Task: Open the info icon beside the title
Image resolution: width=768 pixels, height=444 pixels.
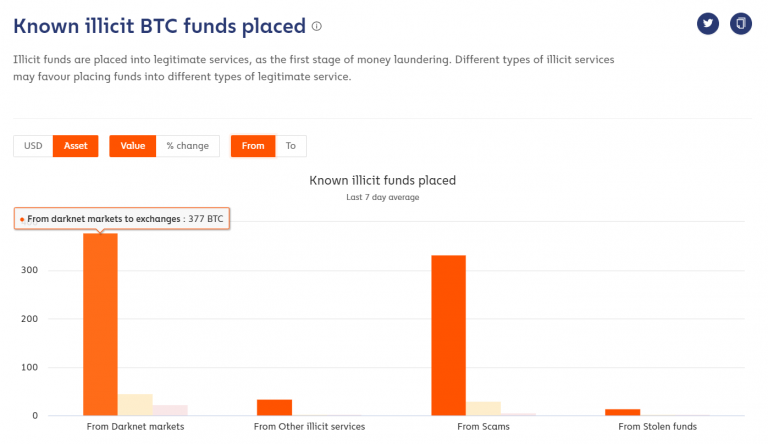Action: tap(317, 25)
